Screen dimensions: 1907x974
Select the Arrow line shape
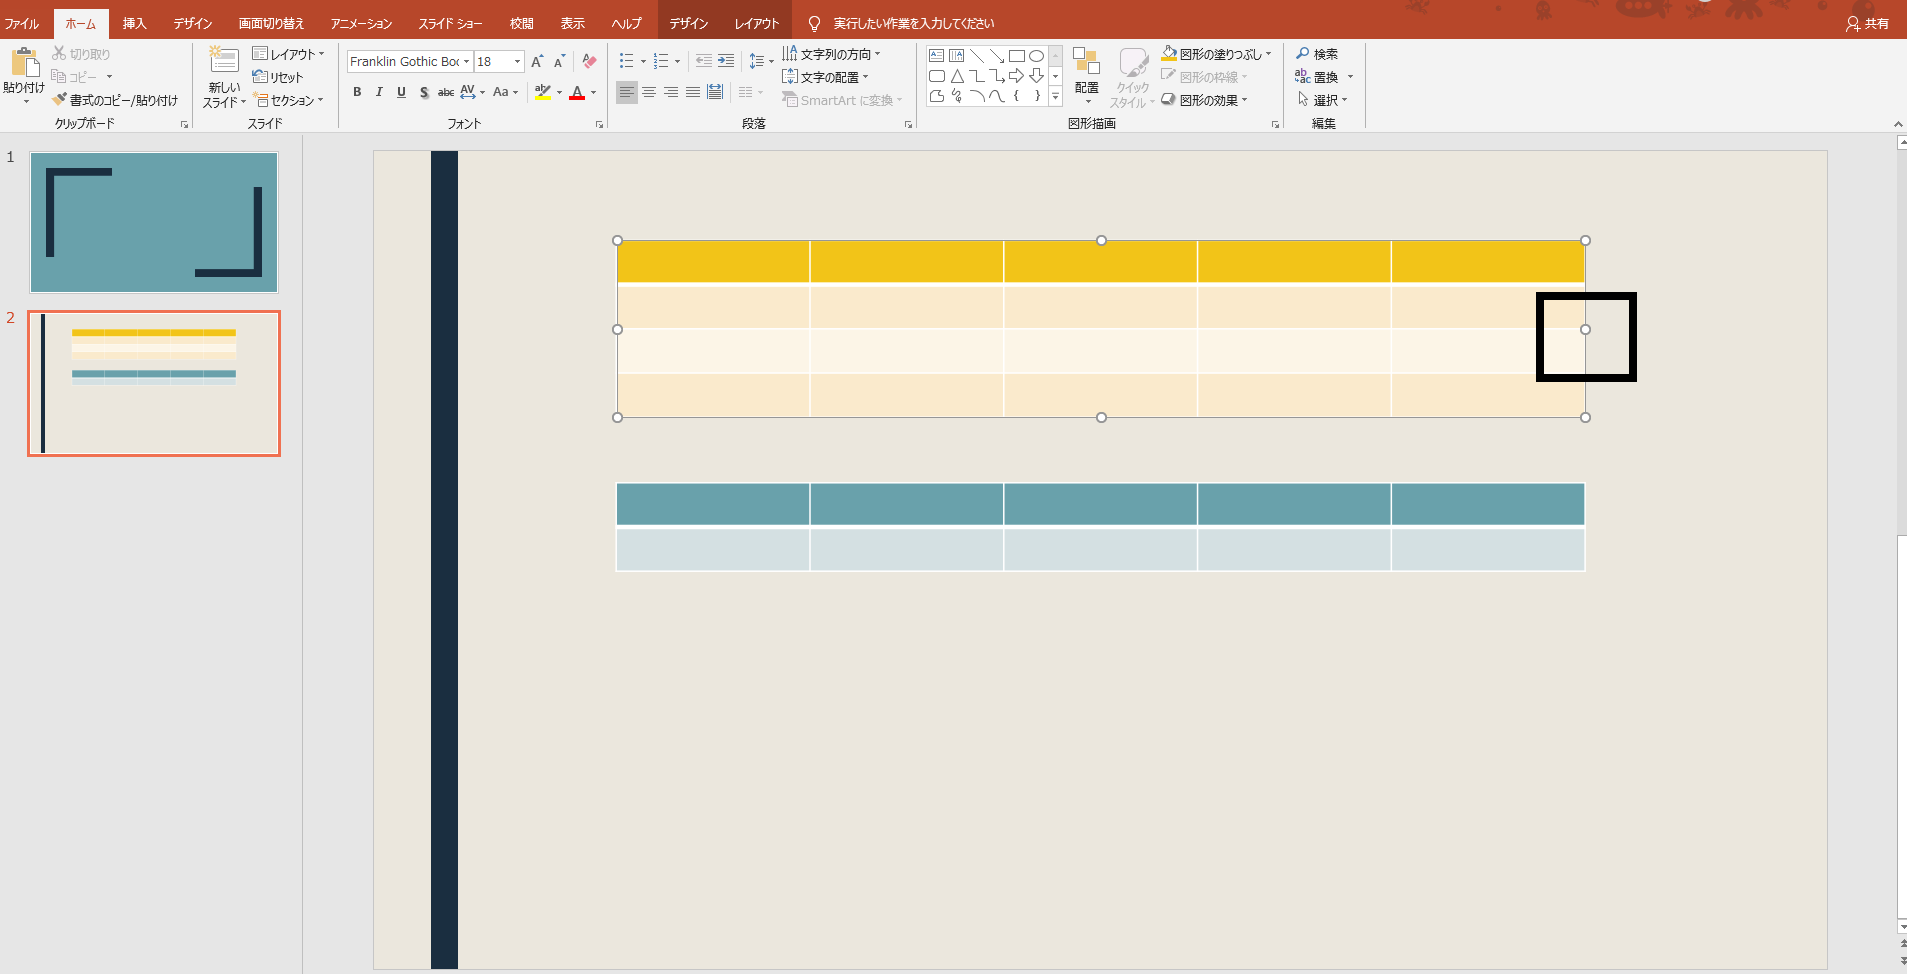pos(997,56)
